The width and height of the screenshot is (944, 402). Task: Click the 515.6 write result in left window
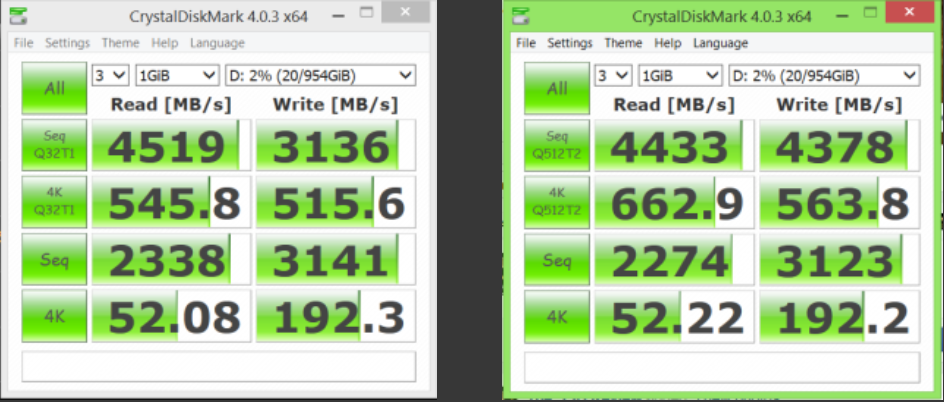tap(335, 202)
